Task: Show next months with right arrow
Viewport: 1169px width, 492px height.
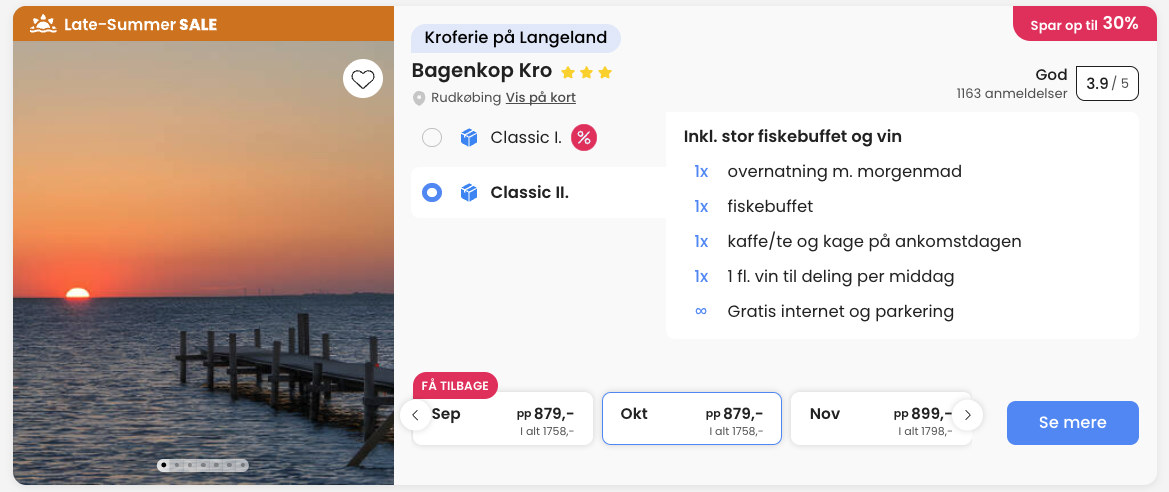Action: point(967,415)
